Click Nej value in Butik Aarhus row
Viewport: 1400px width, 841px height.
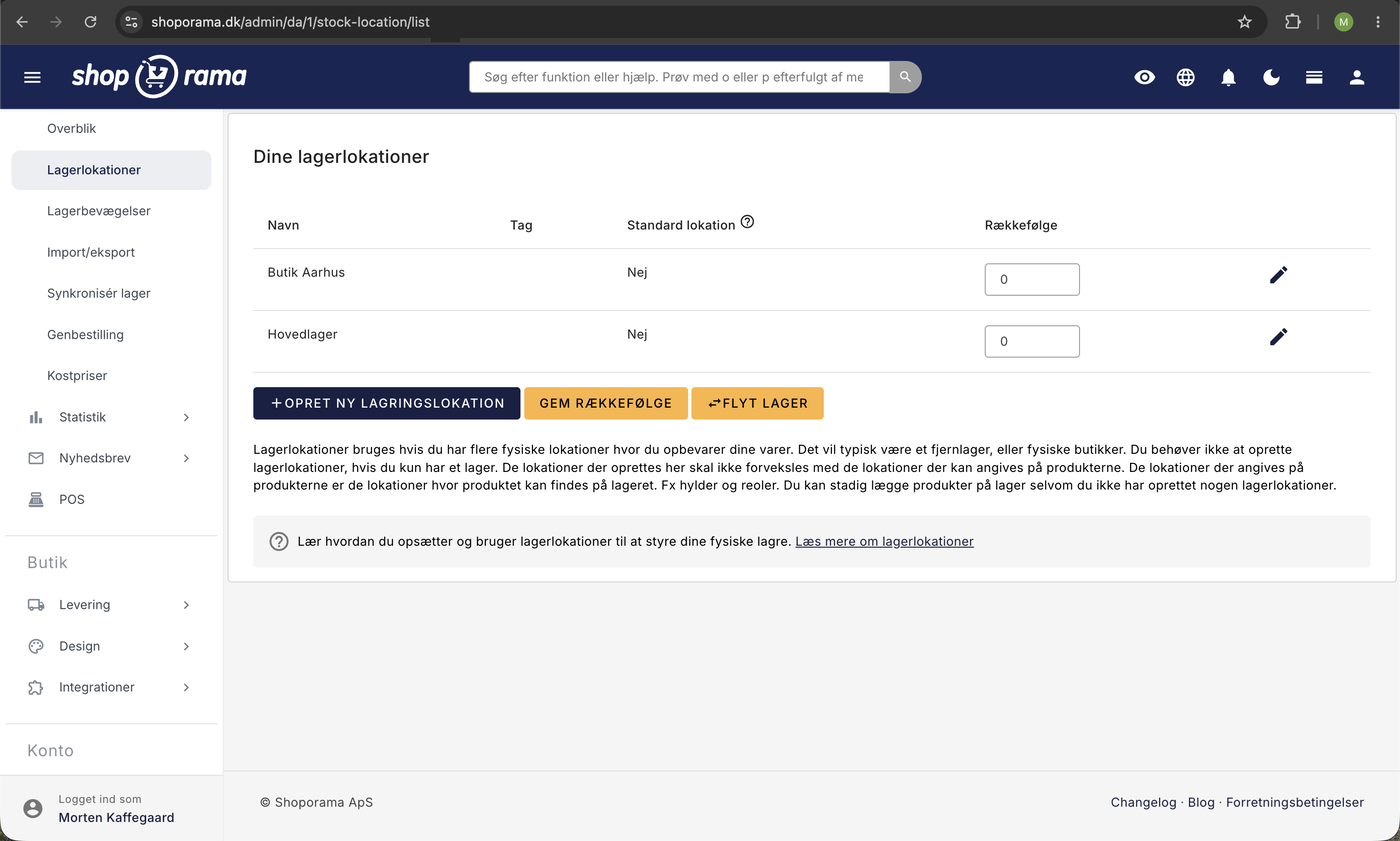637,272
